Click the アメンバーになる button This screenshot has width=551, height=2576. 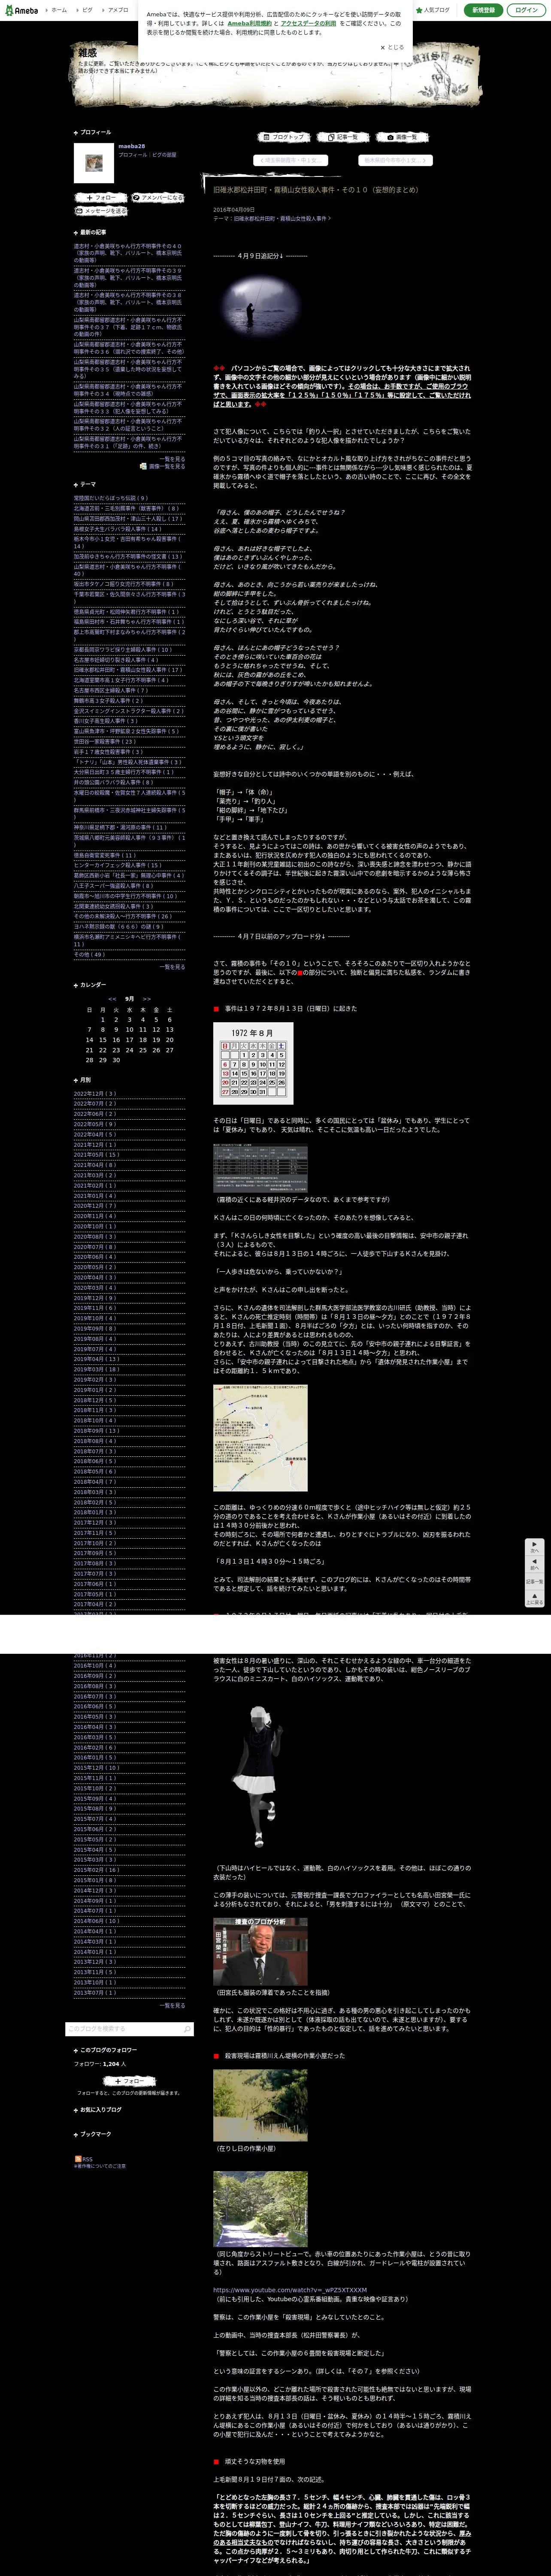tap(158, 198)
